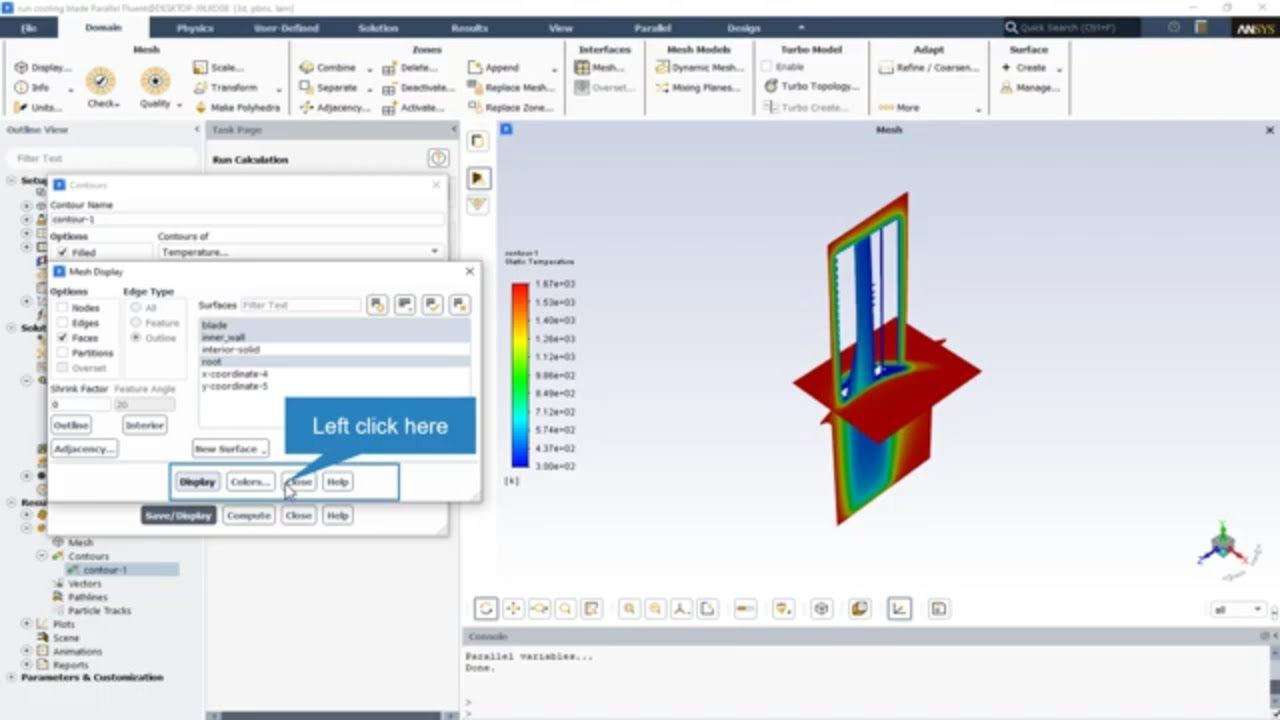Image resolution: width=1280 pixels, height=720 pixels.
Task: Open Turbo Topology tool
Action: click(x=811, y=87)
